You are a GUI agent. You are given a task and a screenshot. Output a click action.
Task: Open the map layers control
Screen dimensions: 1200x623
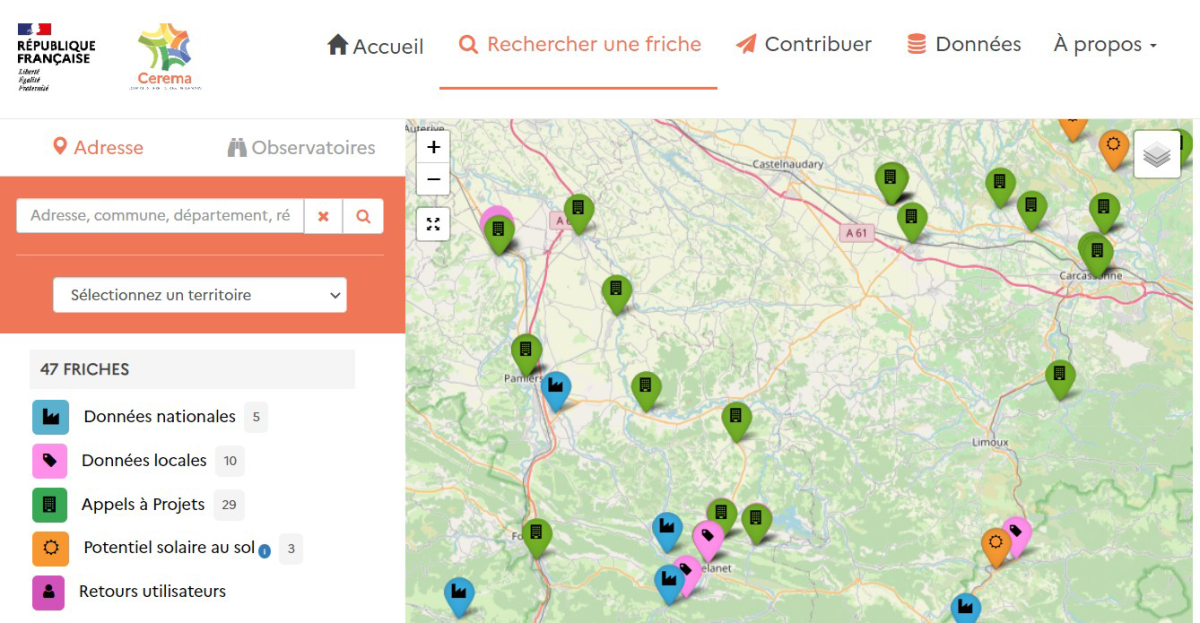pyautogui.click(x=1157, y=155)
